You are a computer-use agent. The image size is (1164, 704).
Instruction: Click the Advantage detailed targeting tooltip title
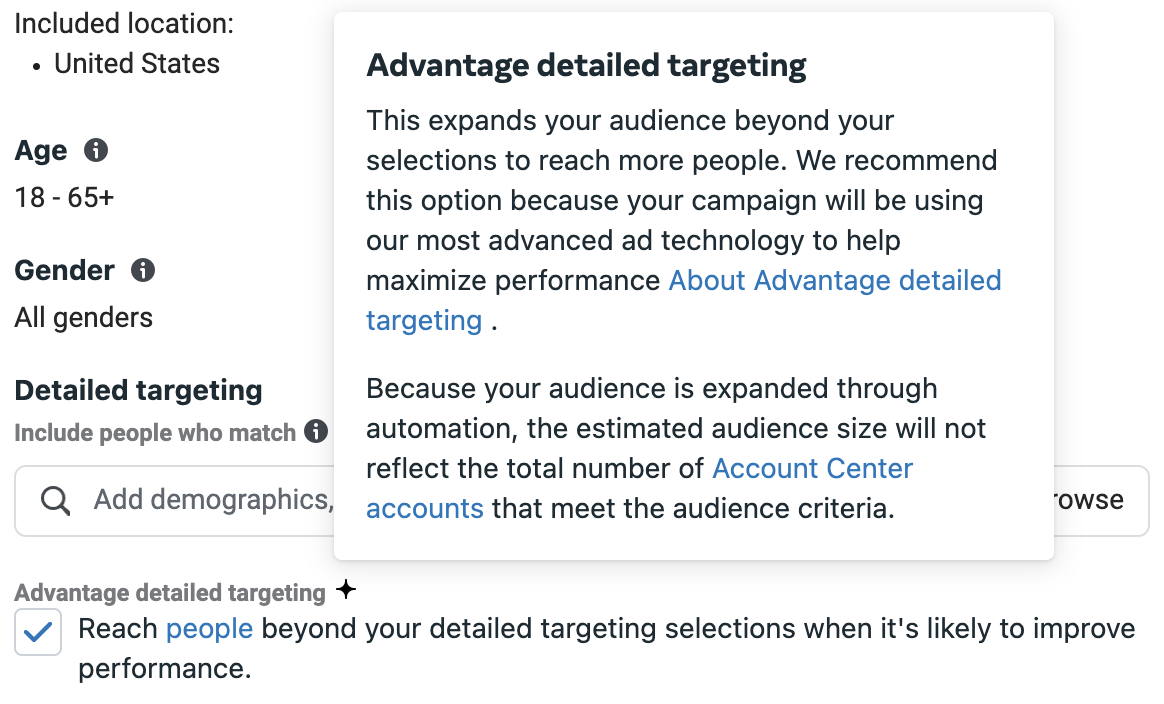[x=586, y=65]
